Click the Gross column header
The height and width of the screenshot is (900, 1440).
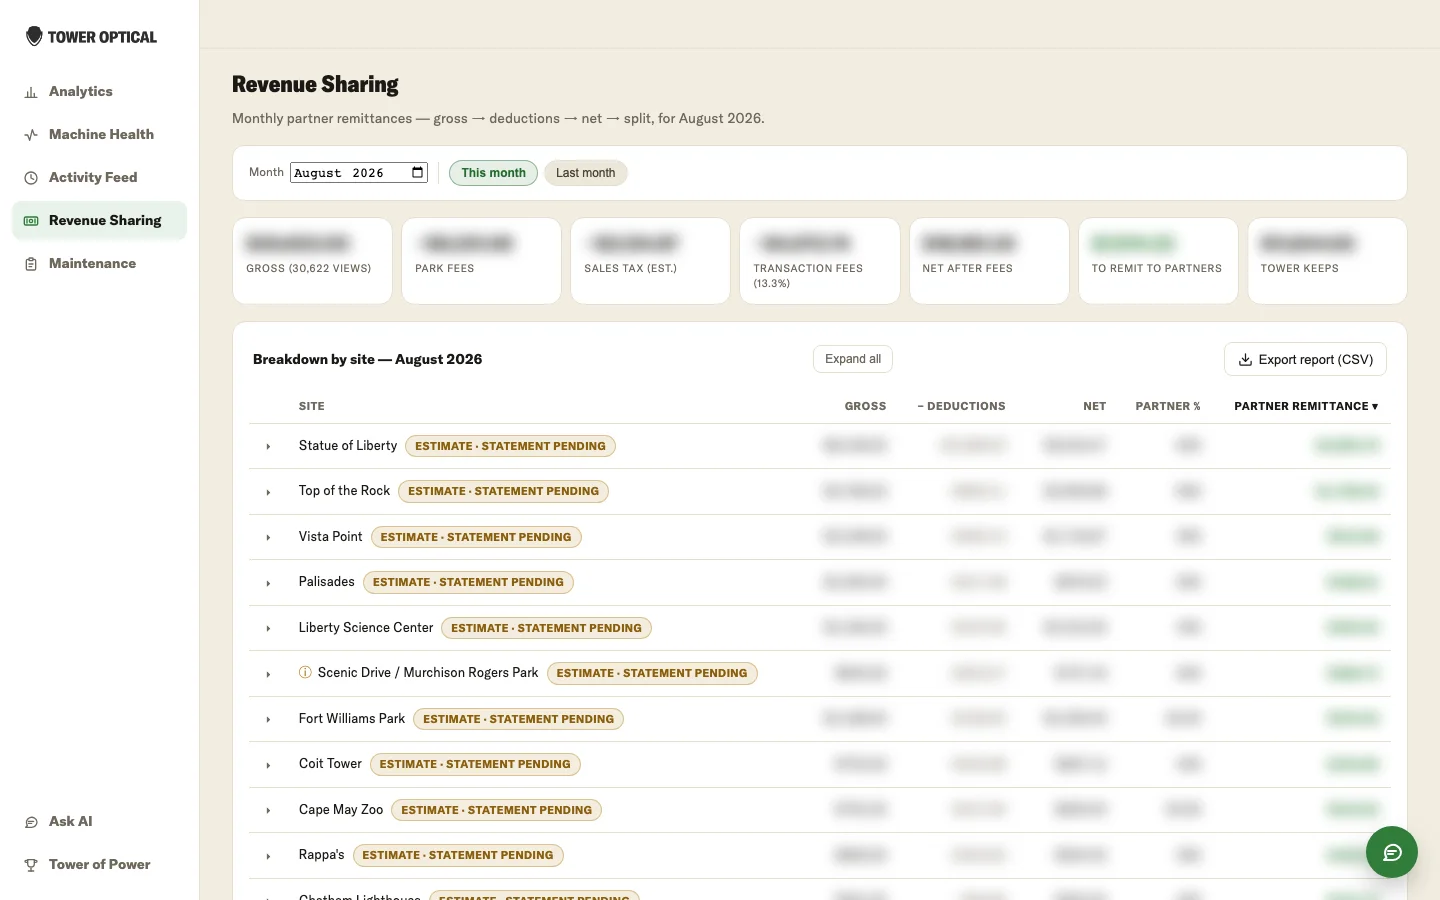(865, 406)
